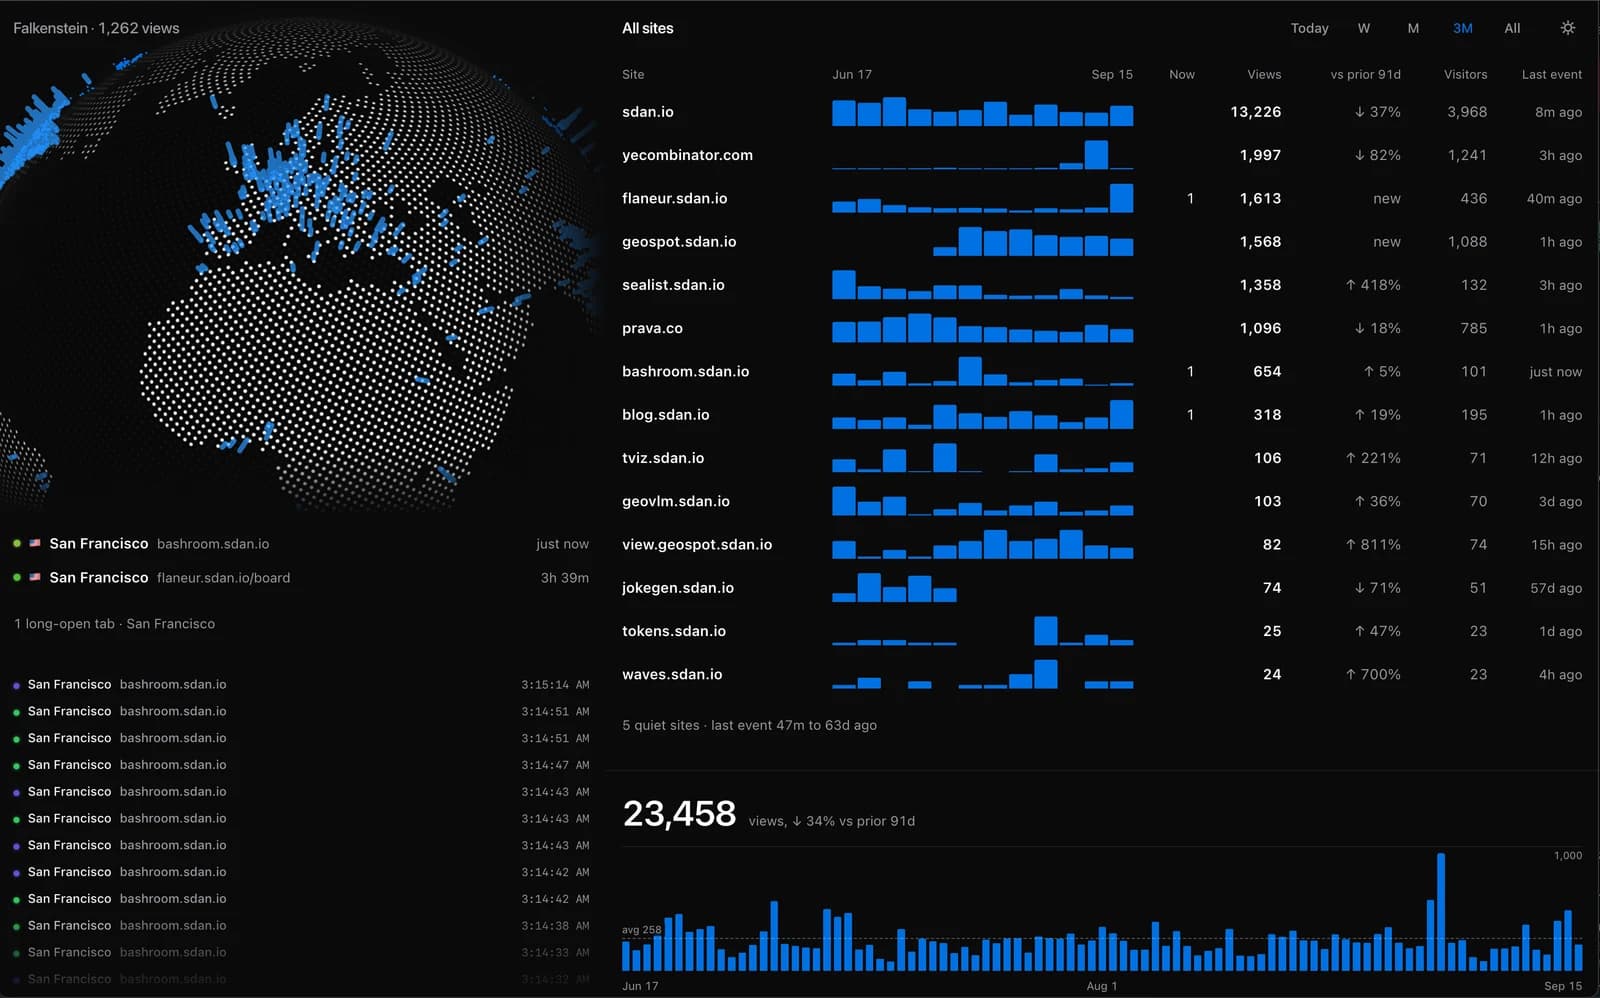Click the yecombinator.com sparkline chart

(x=982, y=155)
